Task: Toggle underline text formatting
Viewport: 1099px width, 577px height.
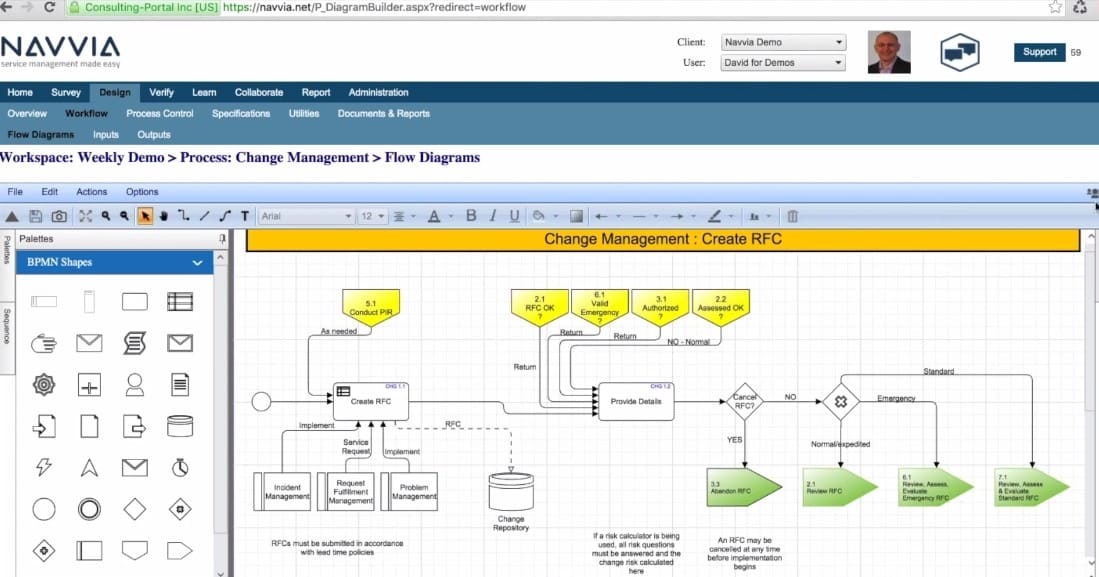Action: click(515, 216)
